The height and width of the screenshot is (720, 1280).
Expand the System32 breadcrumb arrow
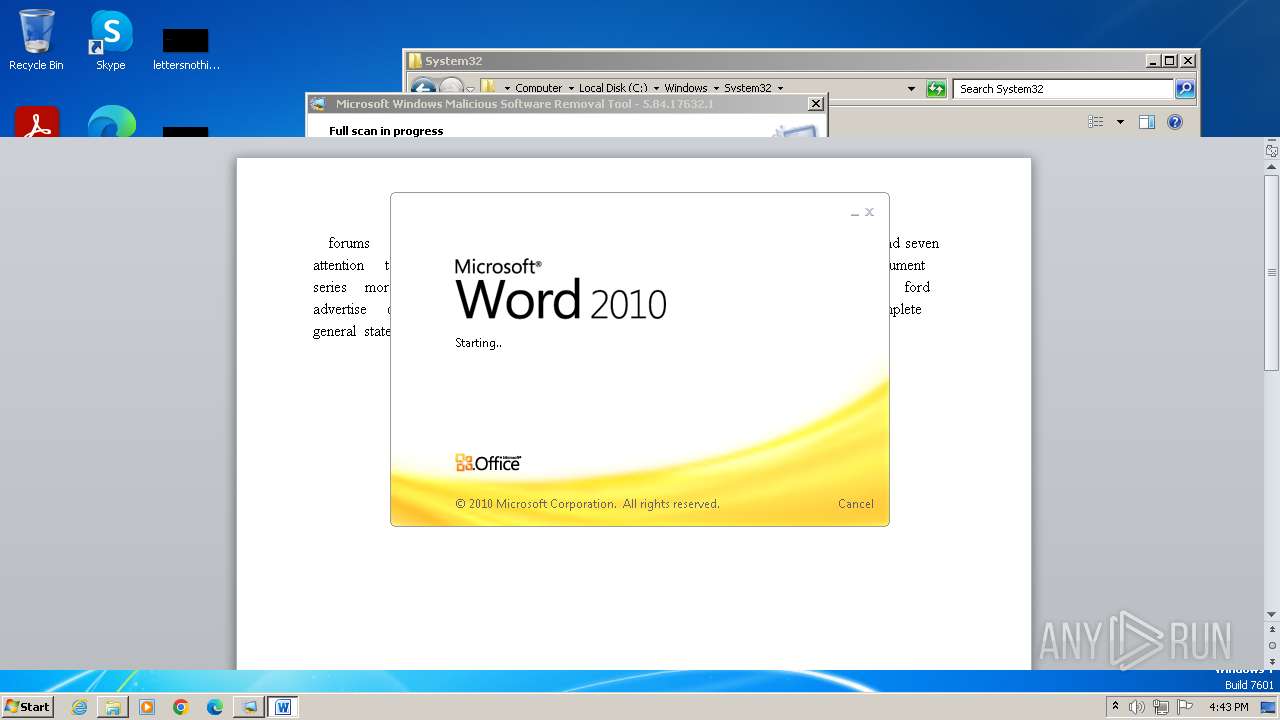pos(780,89)
